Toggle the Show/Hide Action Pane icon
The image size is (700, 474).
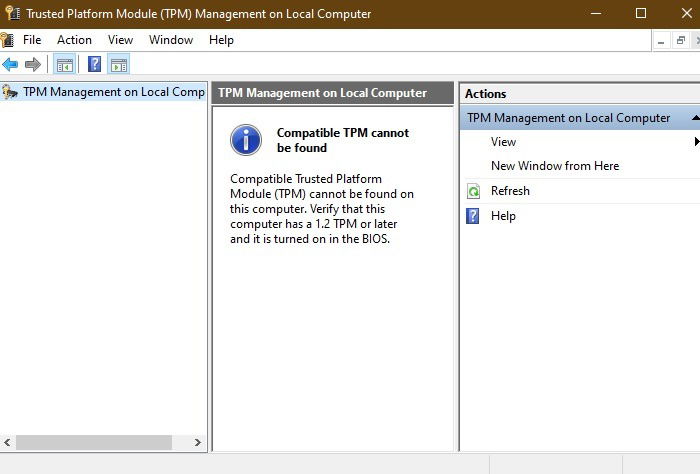coord(119,65)
